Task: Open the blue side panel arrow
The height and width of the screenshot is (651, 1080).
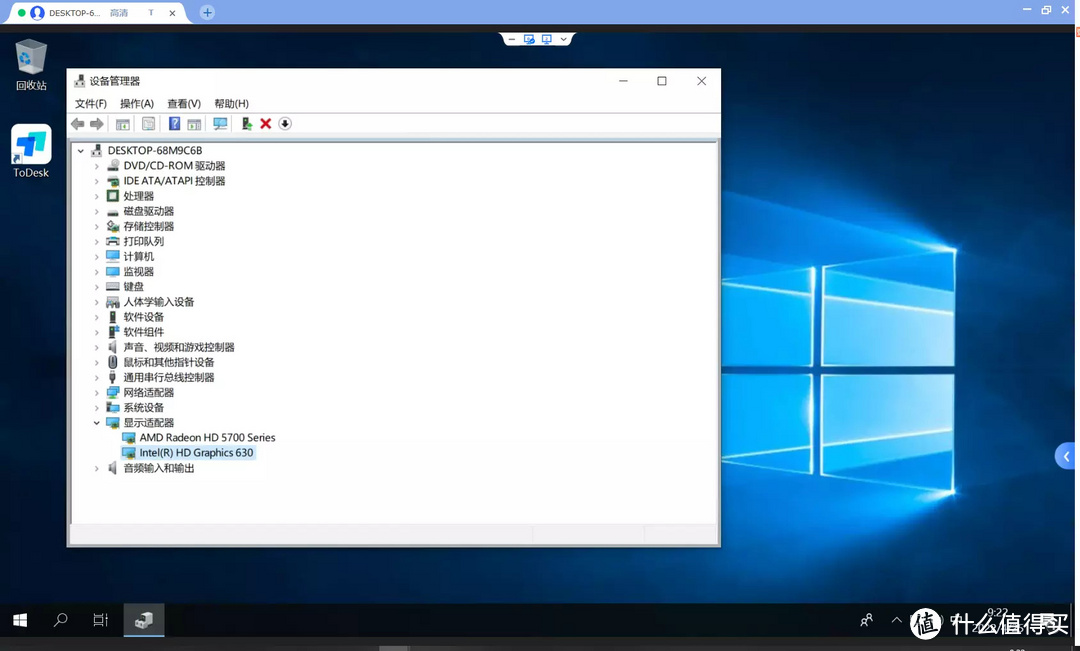Action: tap(1066, 456)
